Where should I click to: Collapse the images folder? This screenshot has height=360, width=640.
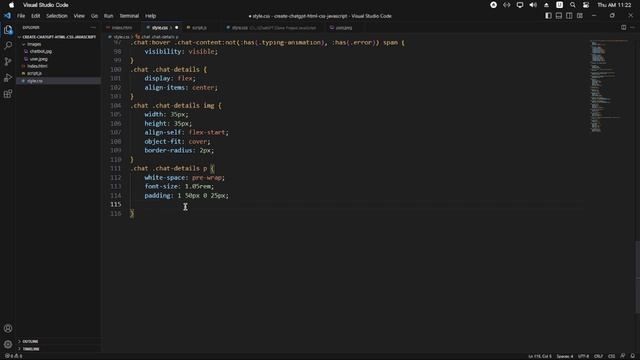(x=34, y=44)
